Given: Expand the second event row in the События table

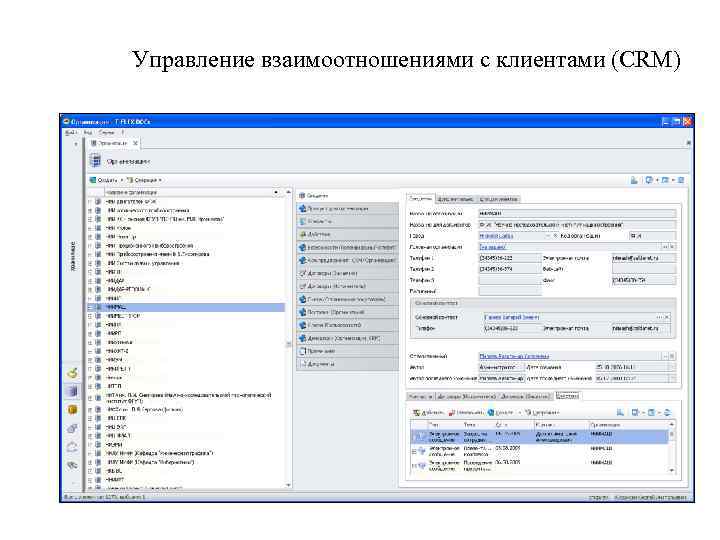Looking at the screenshot, I should [414, 451].
